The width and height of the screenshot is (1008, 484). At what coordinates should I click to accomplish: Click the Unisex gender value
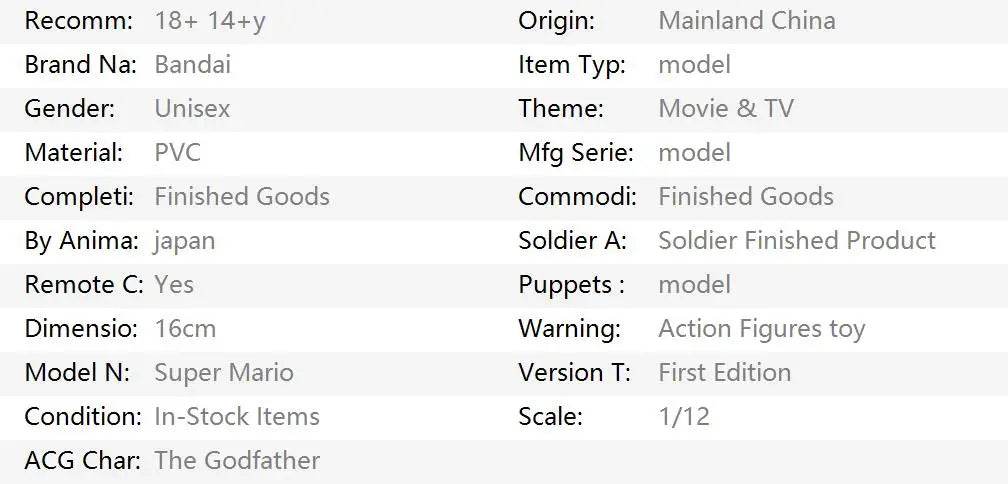click(192, 109)
